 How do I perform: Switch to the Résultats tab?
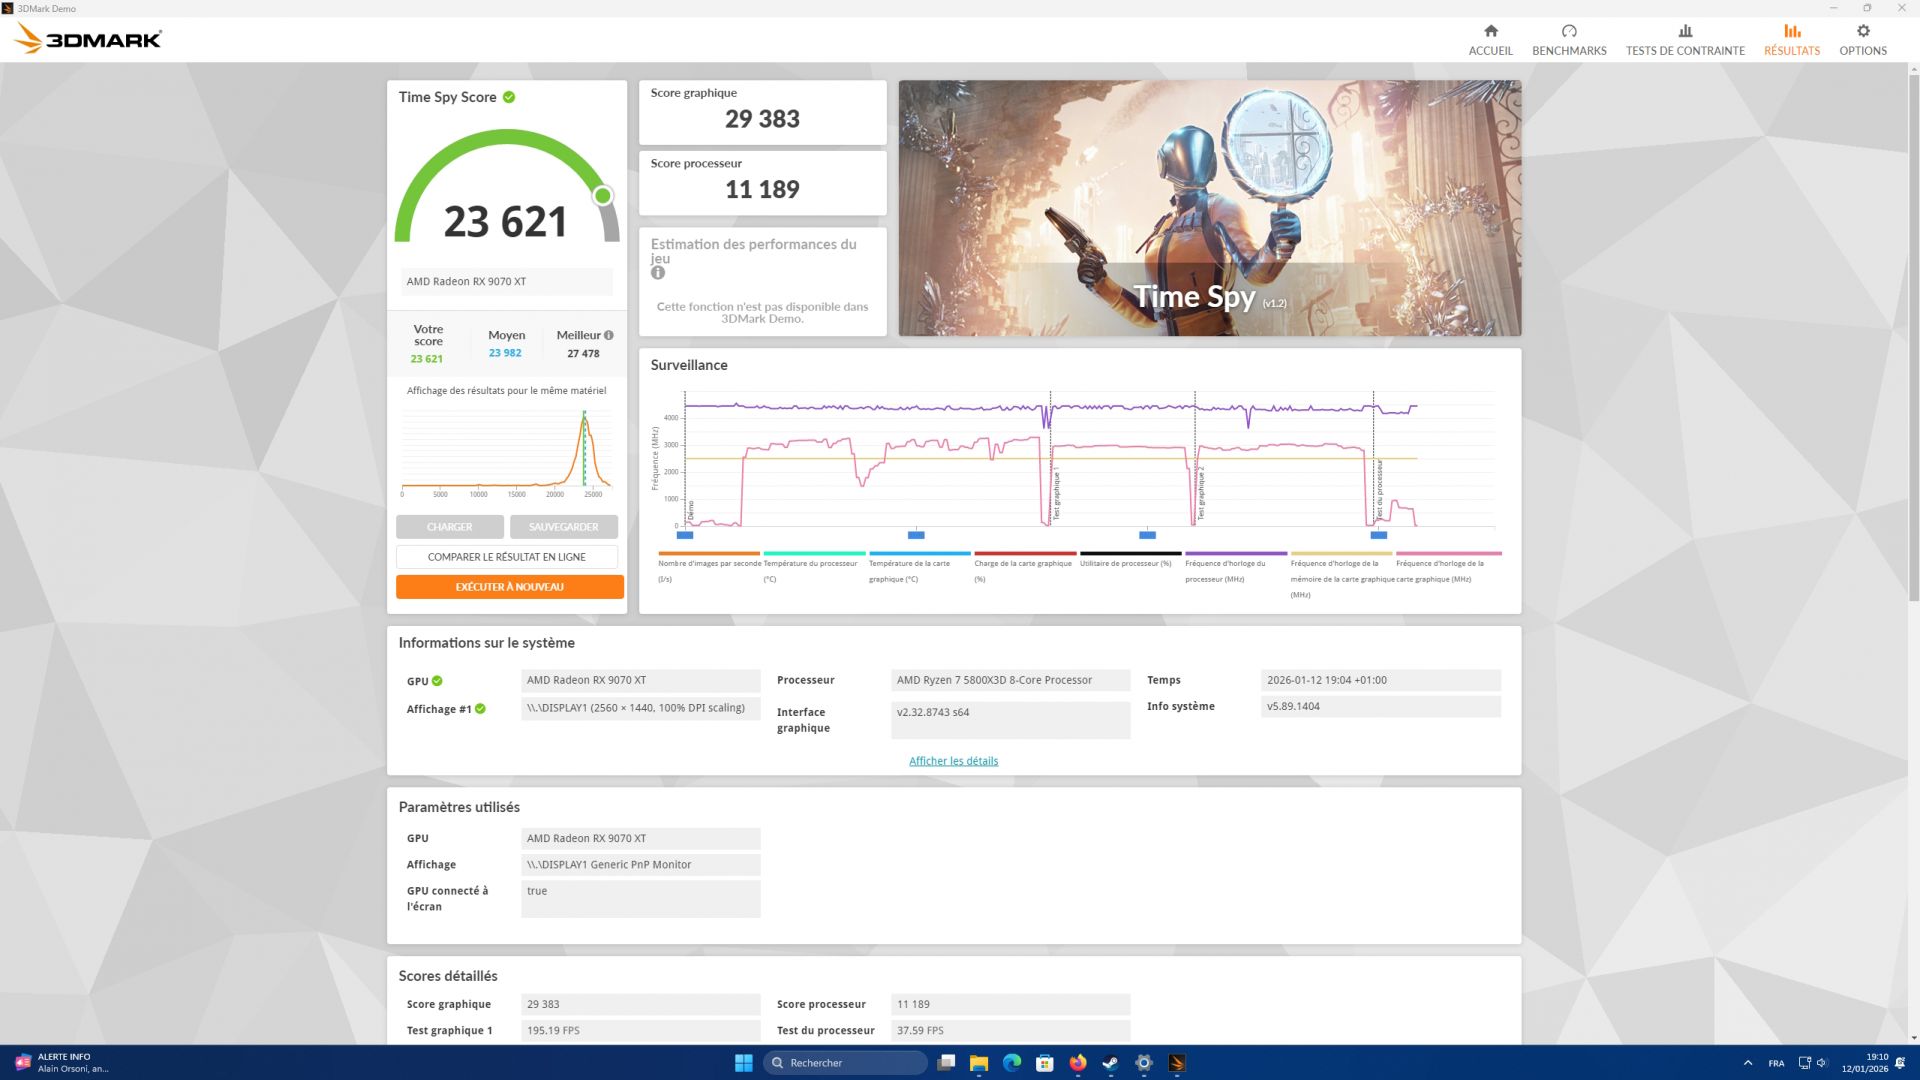click(x=1791, y=39)
